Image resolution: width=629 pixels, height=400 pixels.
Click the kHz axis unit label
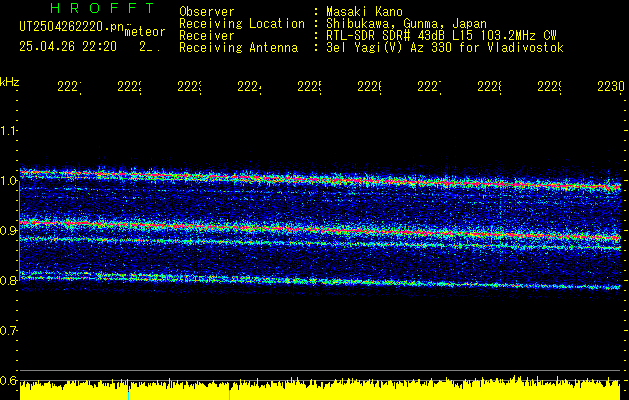(x=10, y=82)
